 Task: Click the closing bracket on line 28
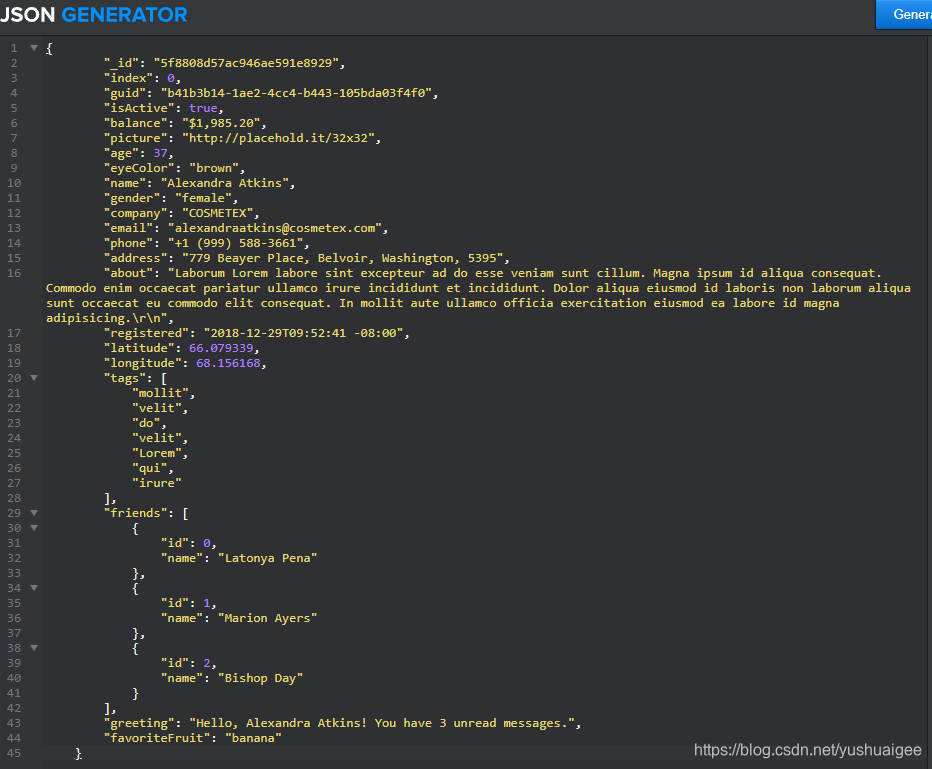point(107,498)
